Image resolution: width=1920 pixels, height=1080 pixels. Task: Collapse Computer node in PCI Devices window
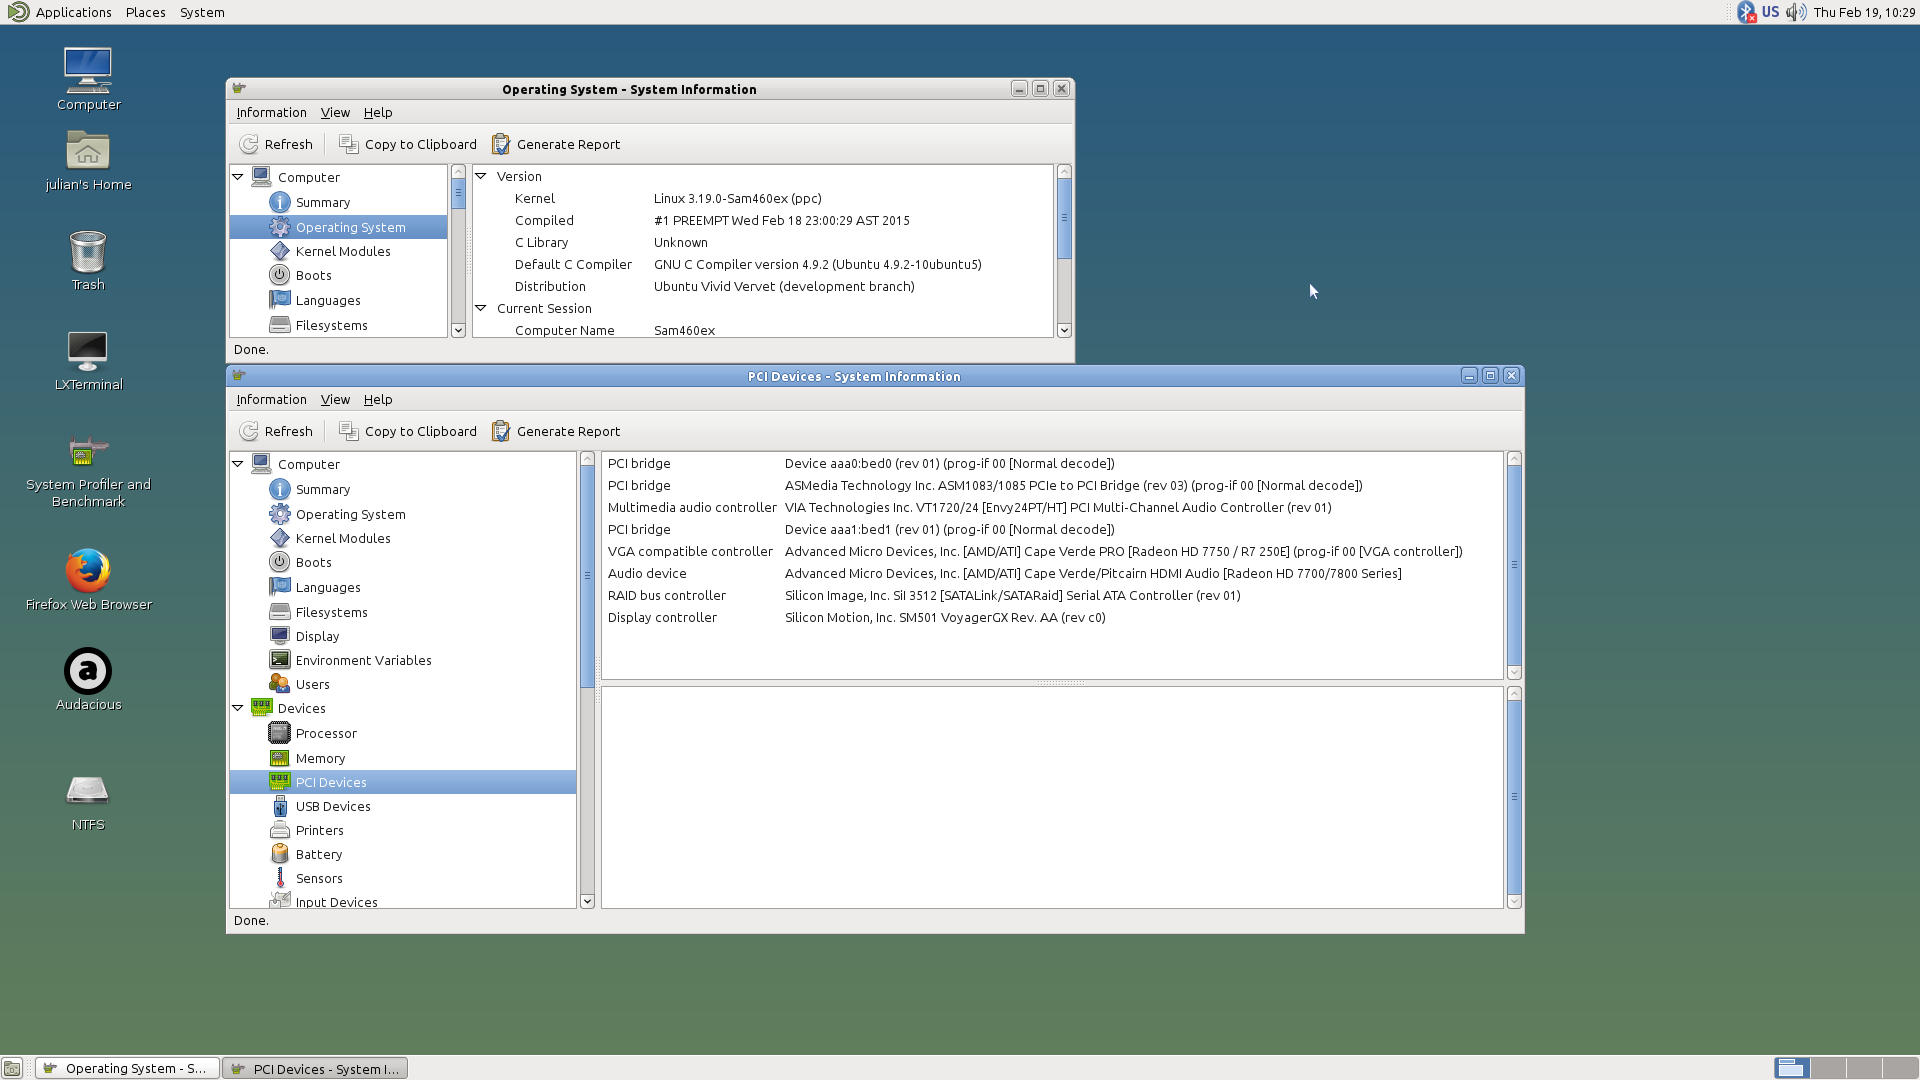(x=238, y=464)
